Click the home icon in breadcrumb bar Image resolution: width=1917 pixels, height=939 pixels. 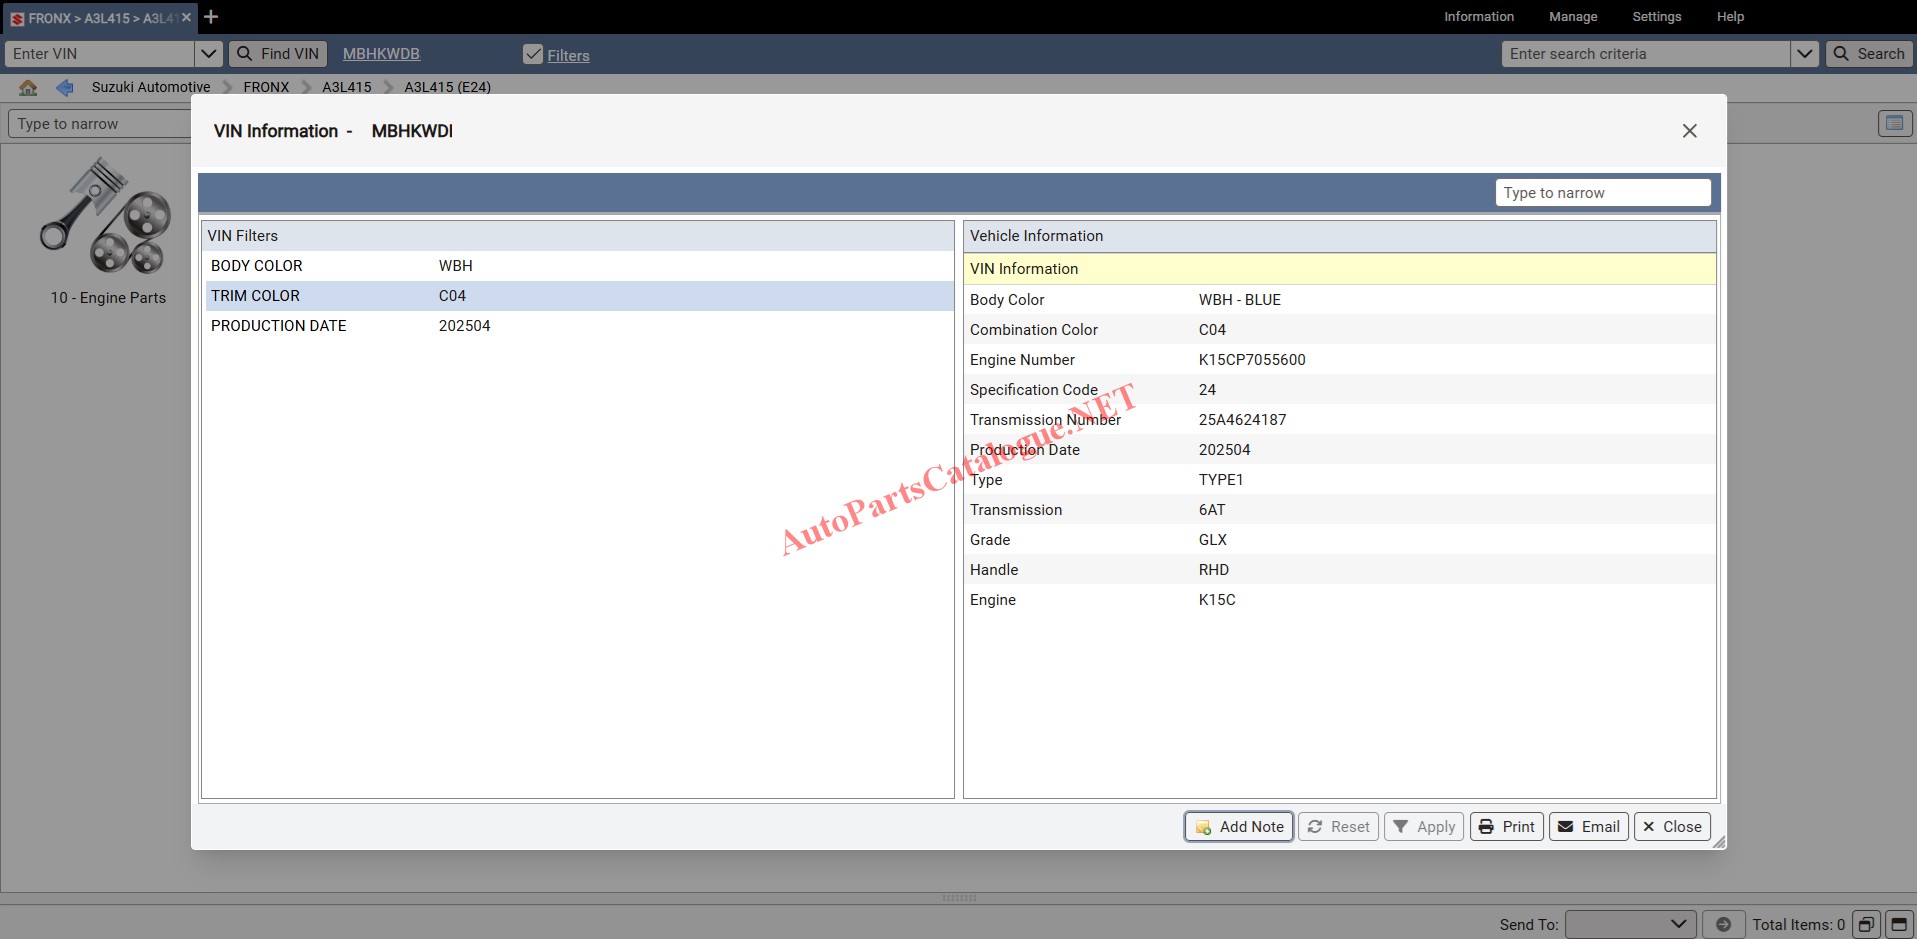[28, 87]
